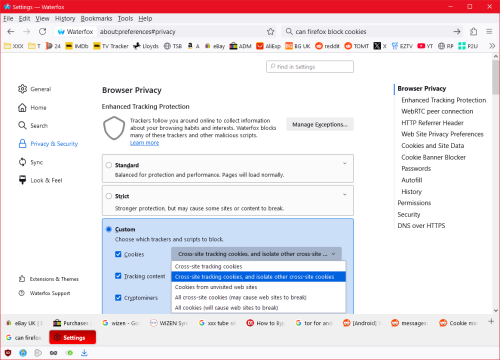Click the Manage Exceptions button
Viewport: 500px width, 360px height.
pyautogui.click(x=320, y=124)
